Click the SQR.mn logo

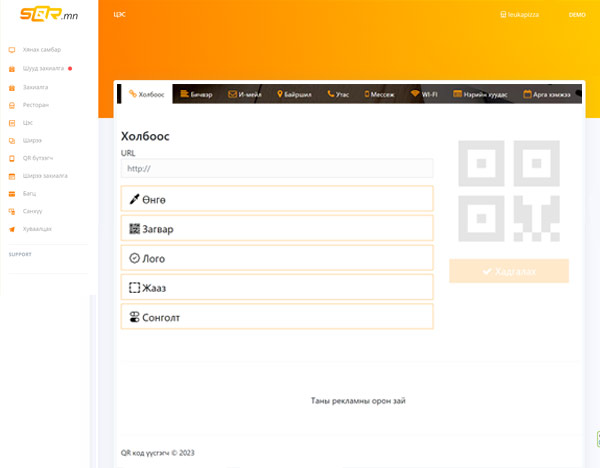pyautogui.click(x=35, y=15)
